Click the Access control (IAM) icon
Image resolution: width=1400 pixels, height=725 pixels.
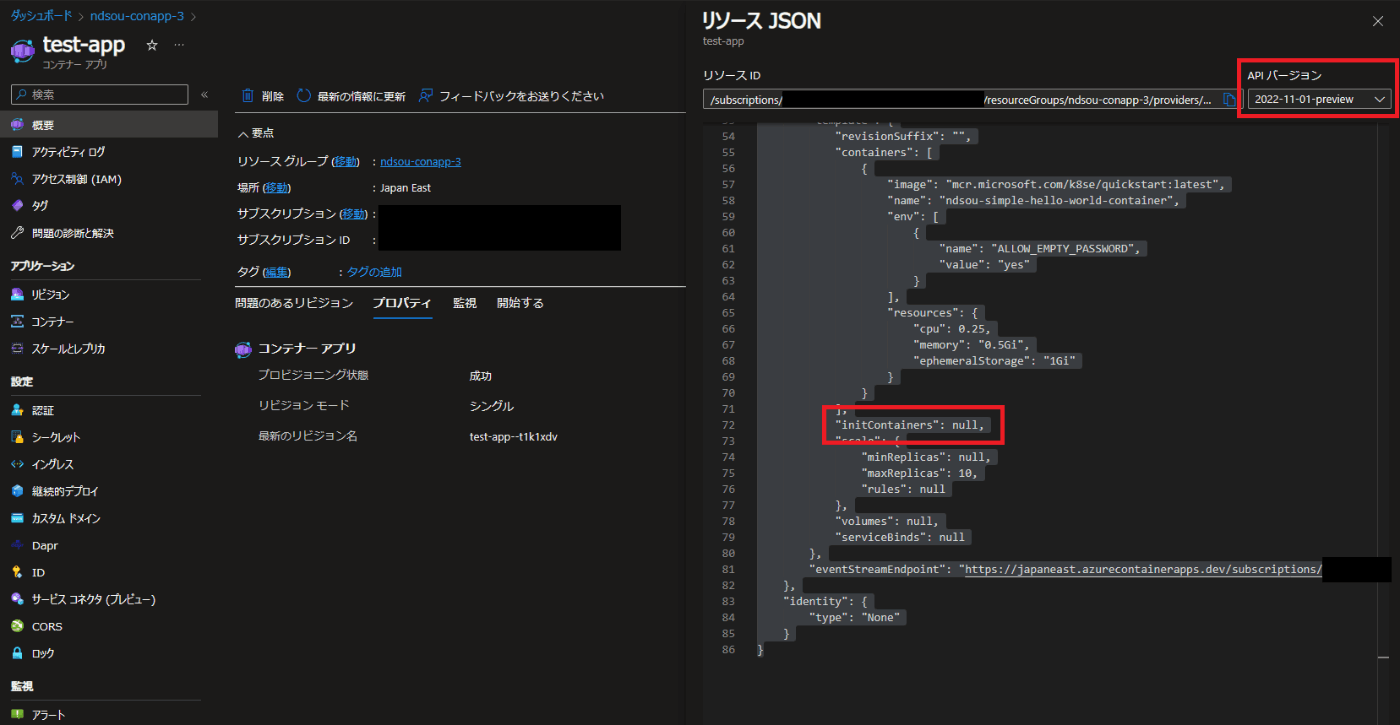(x=17, y=179)
